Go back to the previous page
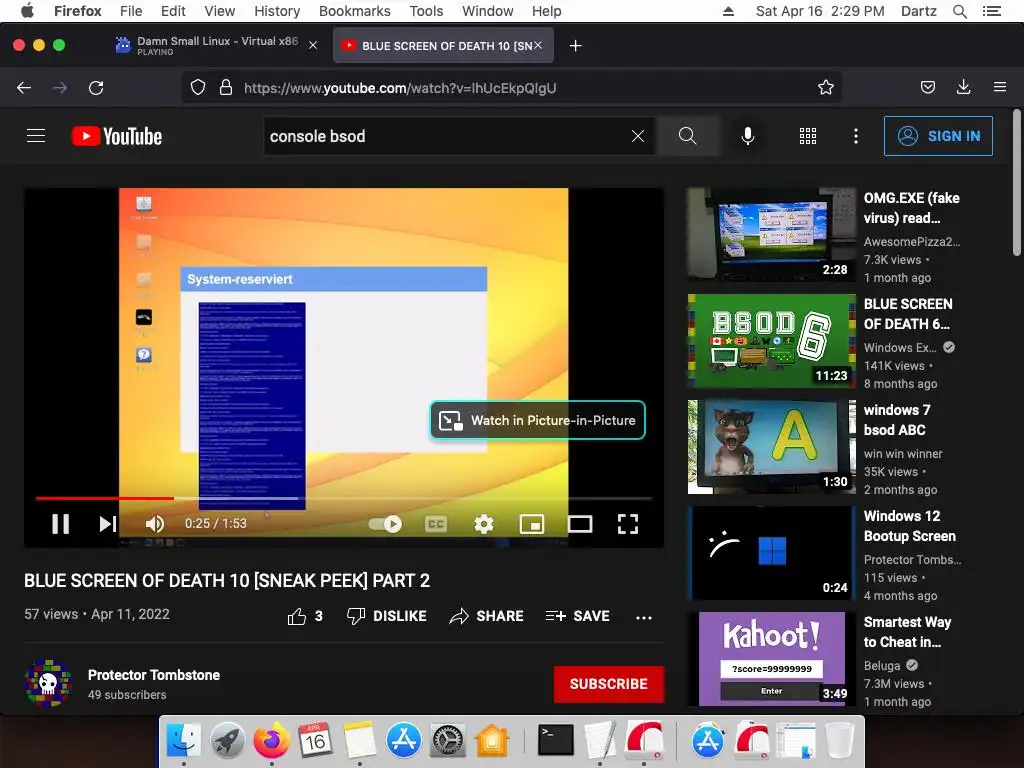Viewport: 1024px width, 768px height. click(24, 88)
